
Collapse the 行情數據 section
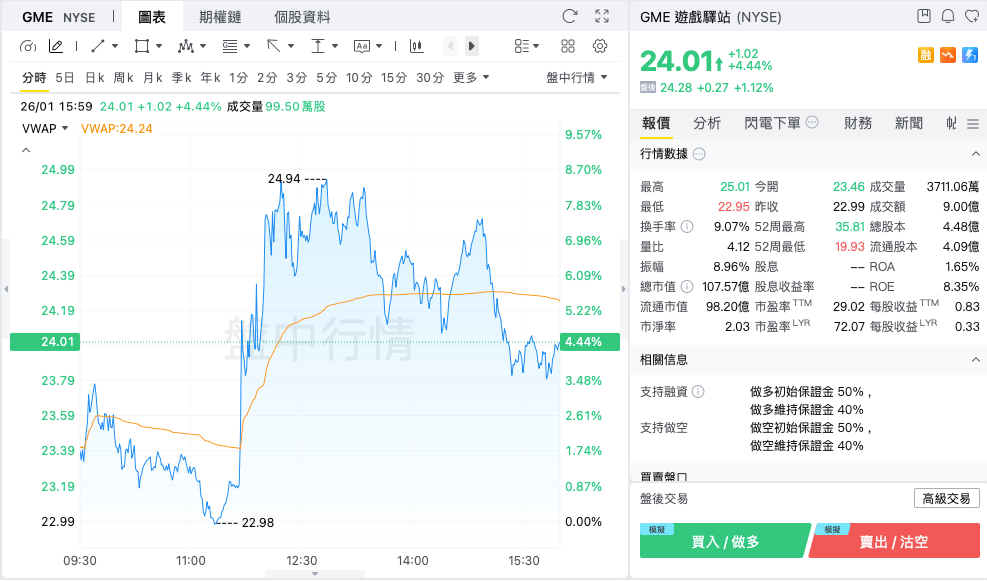click(975, 154)
